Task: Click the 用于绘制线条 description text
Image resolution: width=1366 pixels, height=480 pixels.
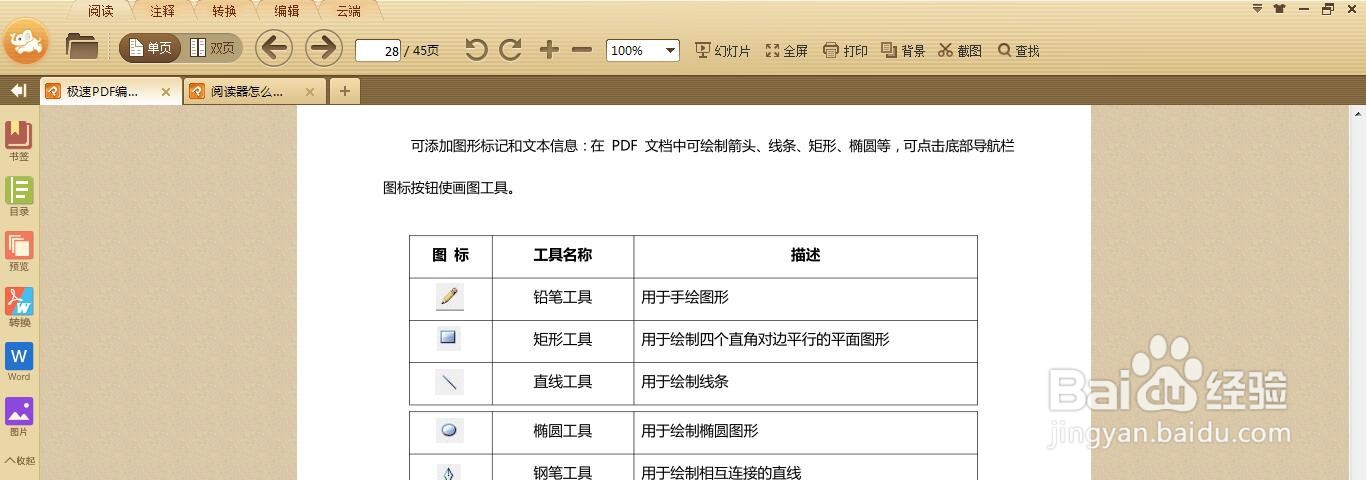Action: 685,382
